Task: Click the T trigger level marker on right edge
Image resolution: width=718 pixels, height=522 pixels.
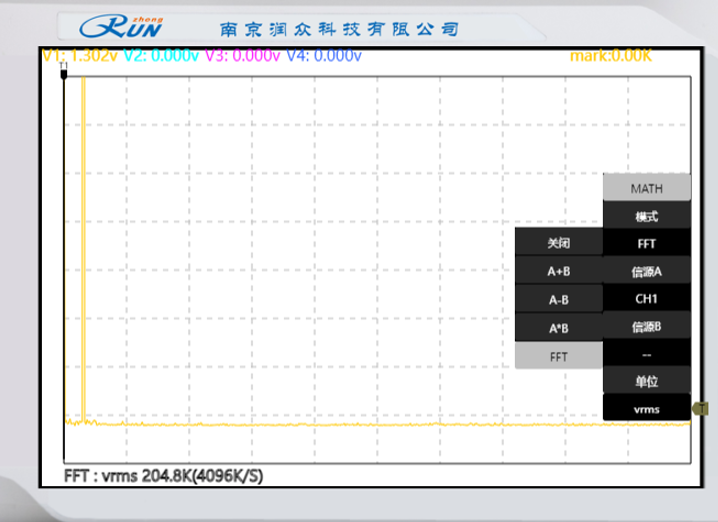Action: [701, 408]
